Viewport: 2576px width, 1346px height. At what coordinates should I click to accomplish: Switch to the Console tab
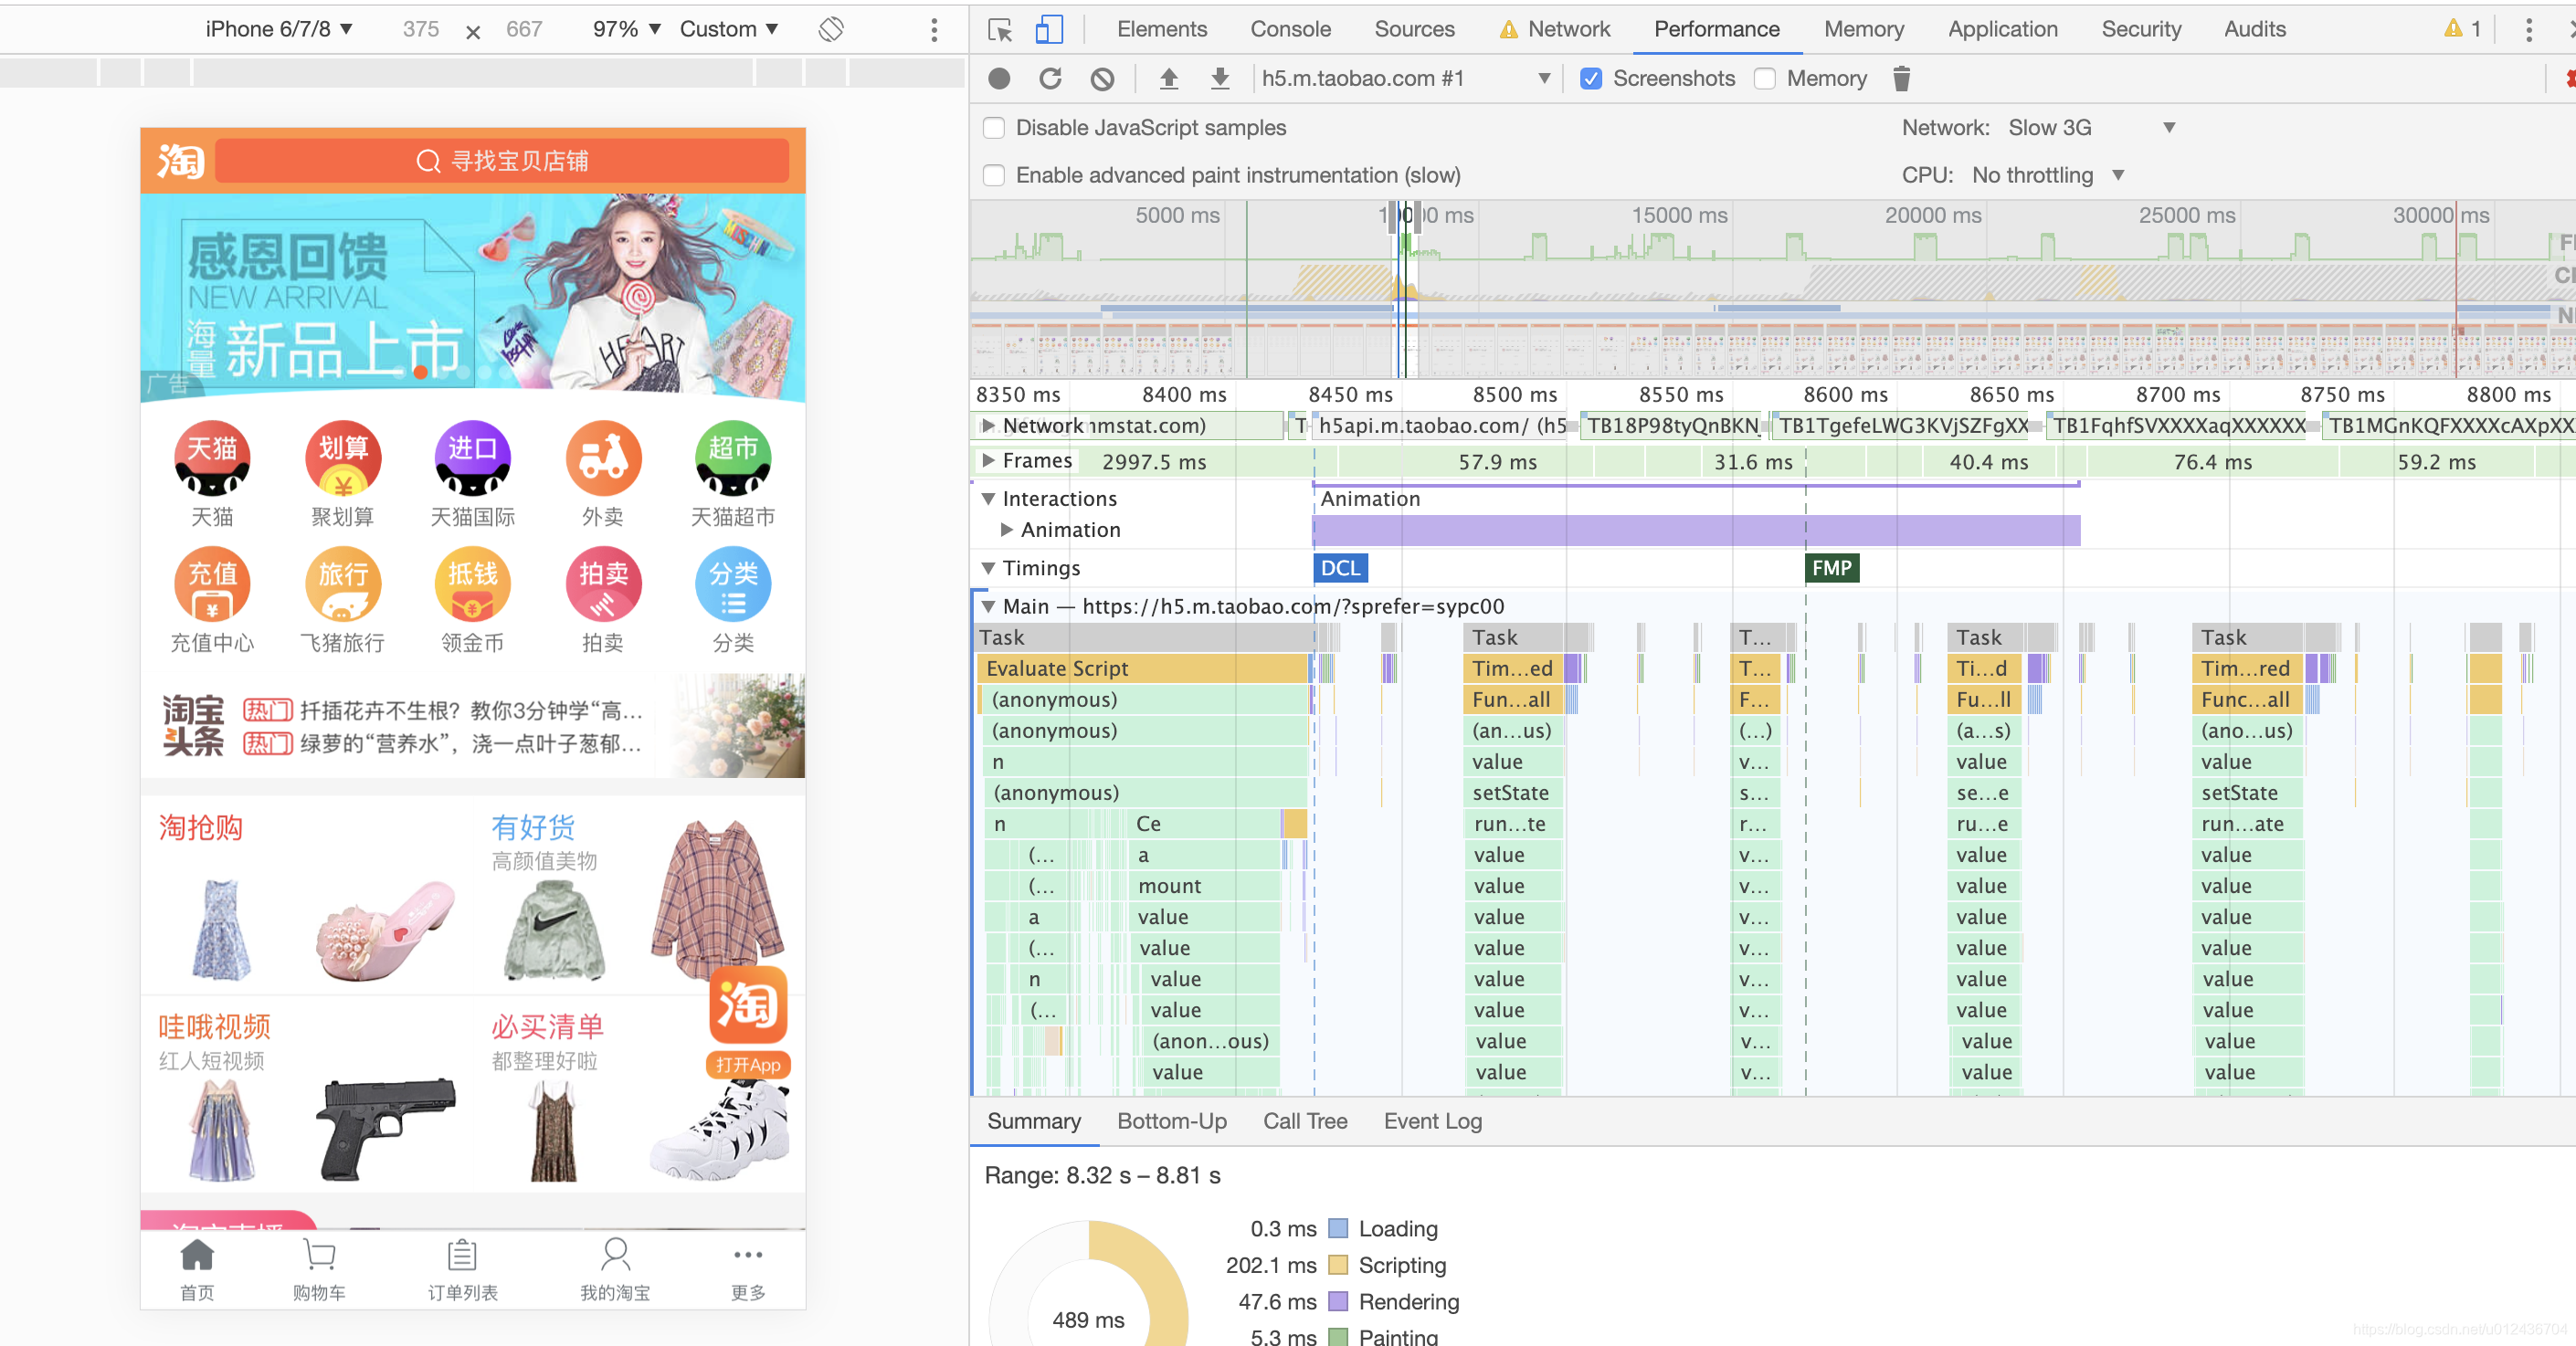pos(1290,29)
